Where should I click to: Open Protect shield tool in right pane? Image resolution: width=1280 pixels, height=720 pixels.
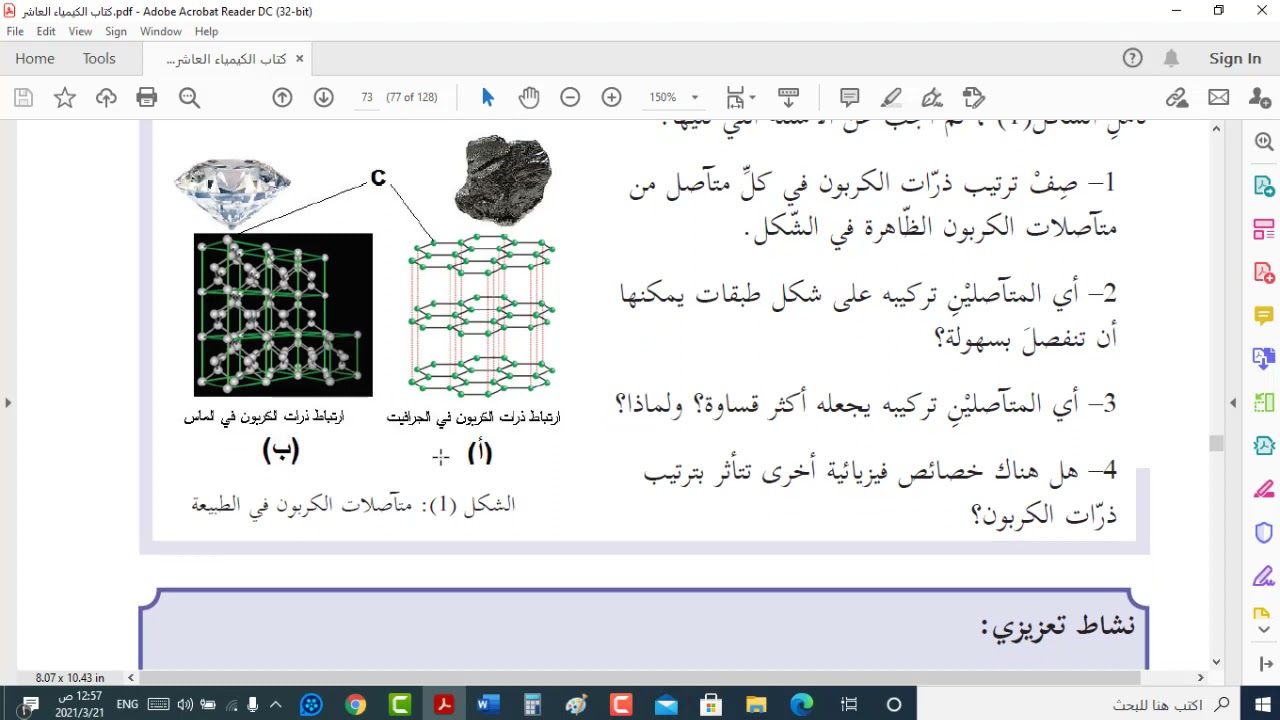coord(1263,532)
